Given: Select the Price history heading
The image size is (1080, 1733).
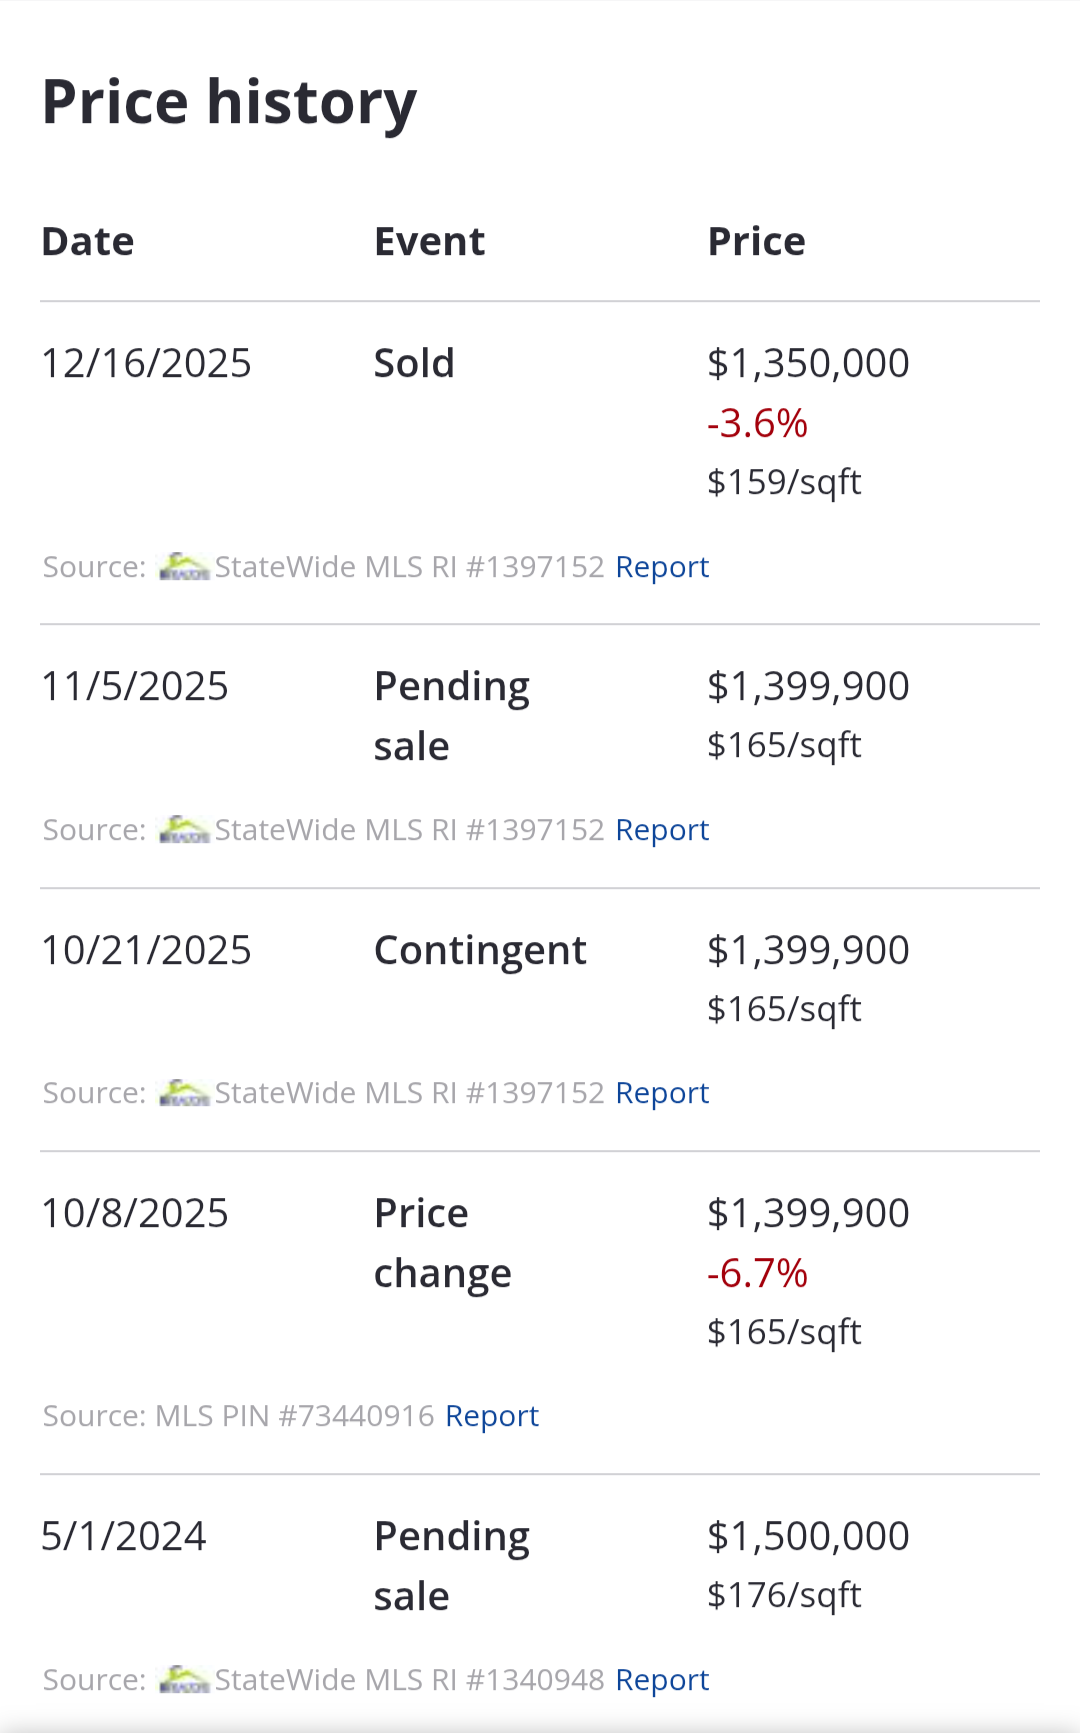Looking at the screenshot, I should point(229,102).
